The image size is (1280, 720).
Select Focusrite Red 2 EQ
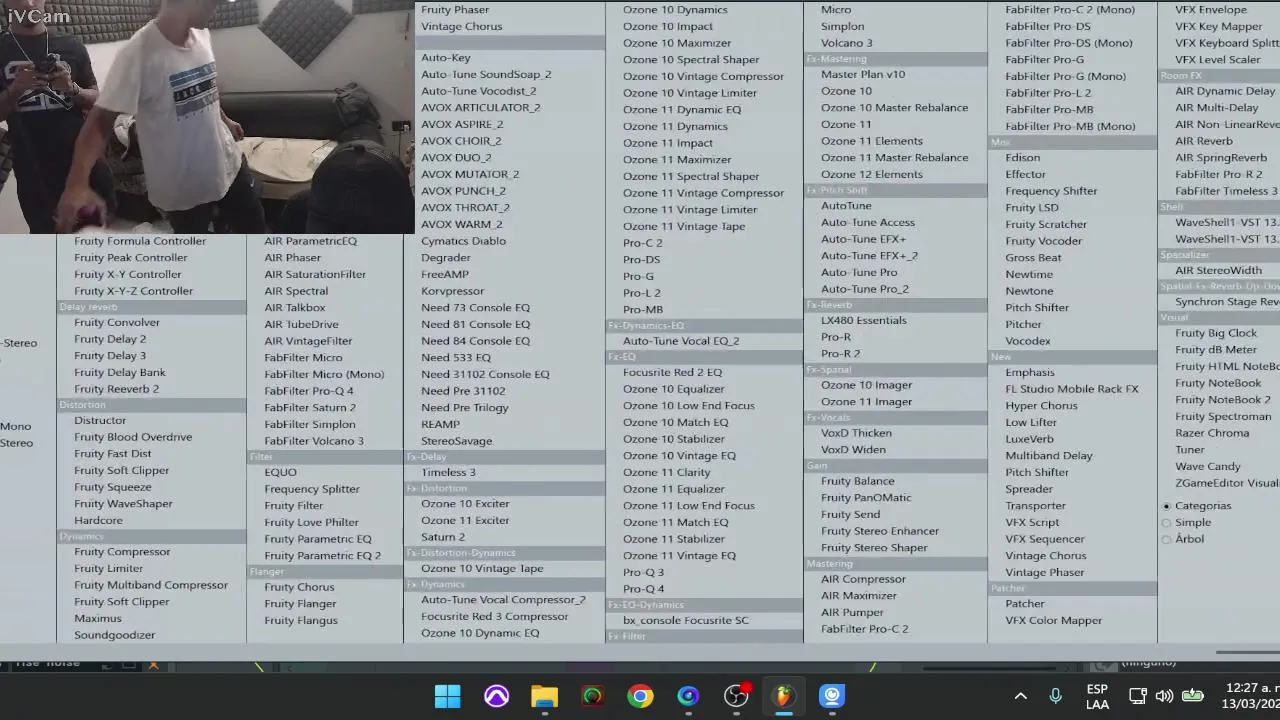pos(672,372)
